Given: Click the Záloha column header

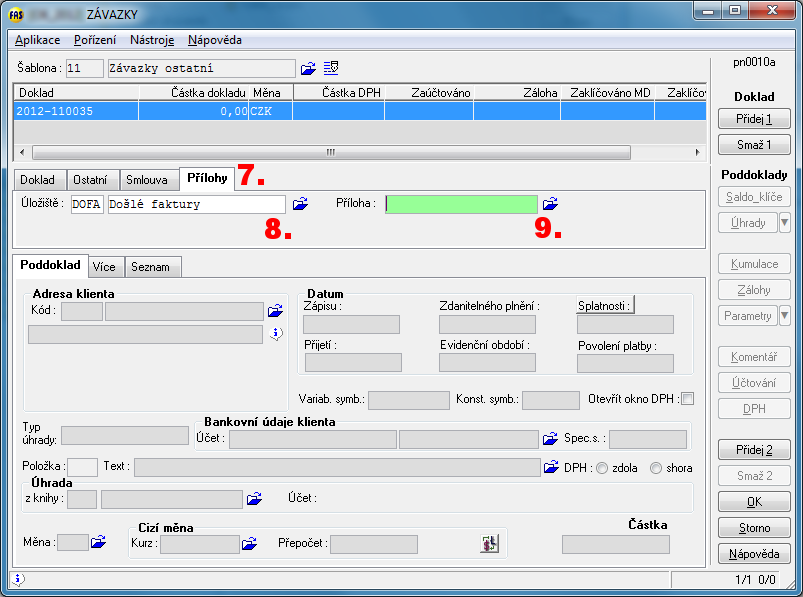Looking at the screenshot, I should coord(517,93).
